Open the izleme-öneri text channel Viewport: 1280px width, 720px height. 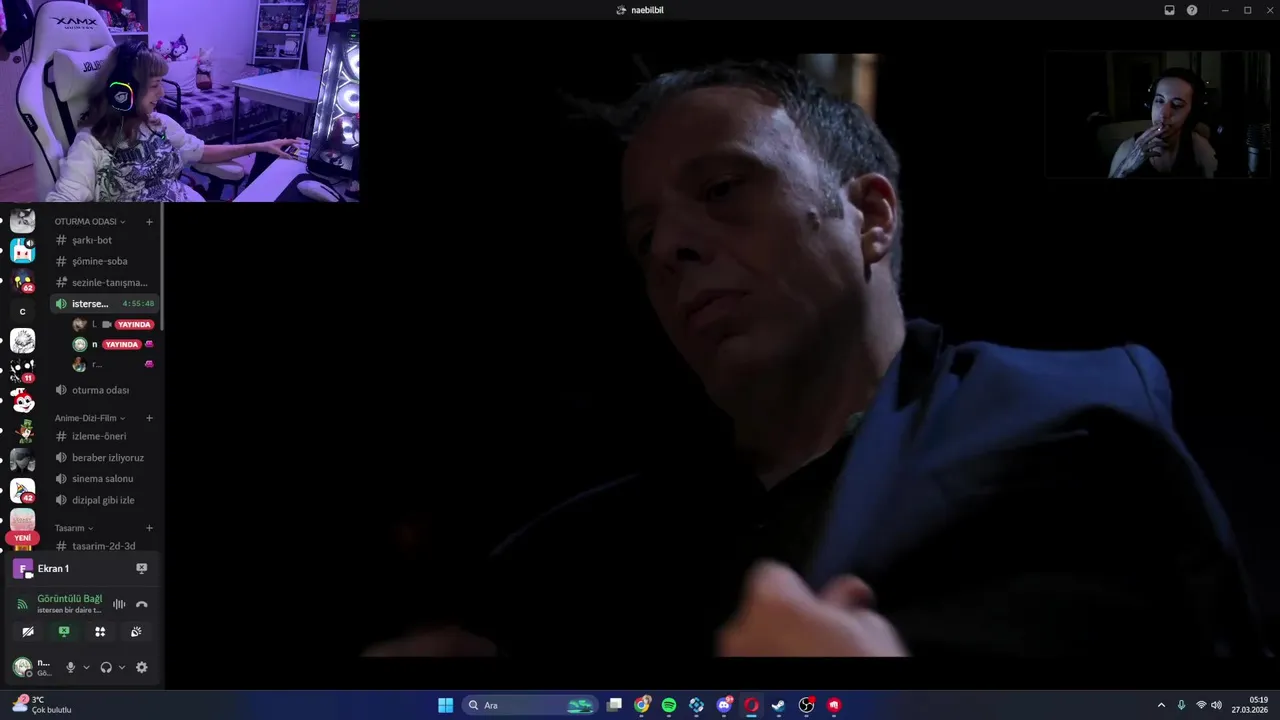[104, 436]
